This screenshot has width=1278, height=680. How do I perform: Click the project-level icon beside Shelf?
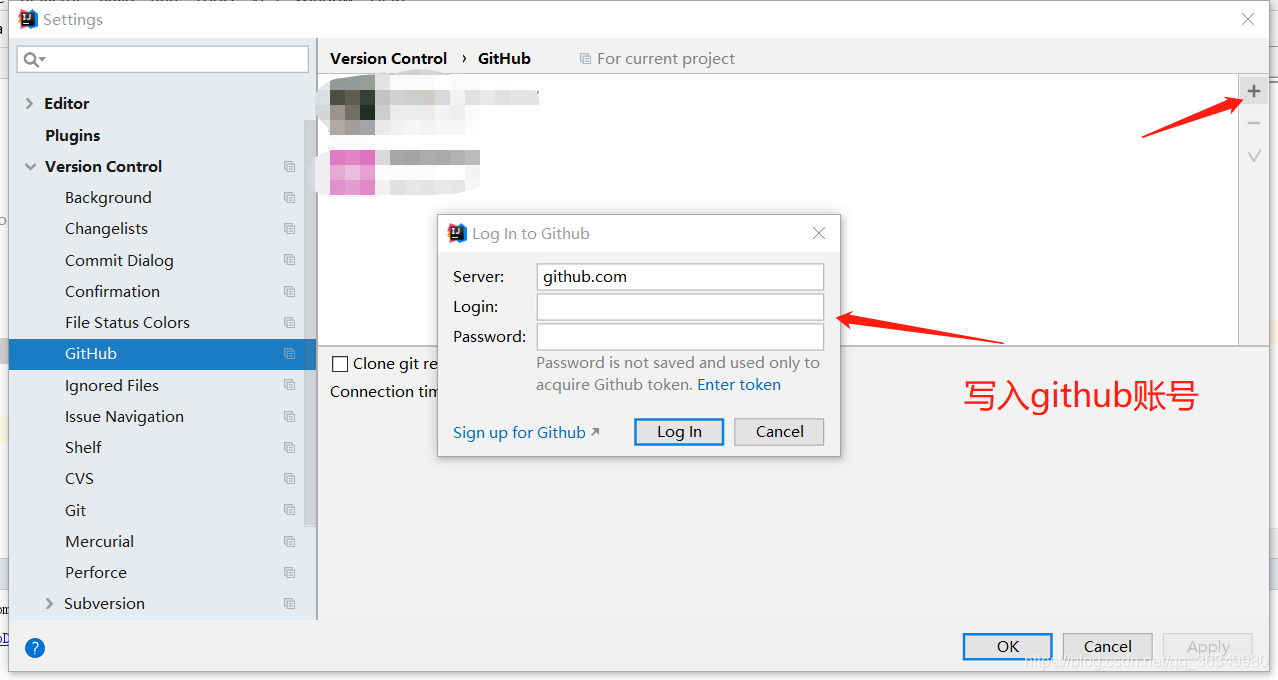(289, 448)
